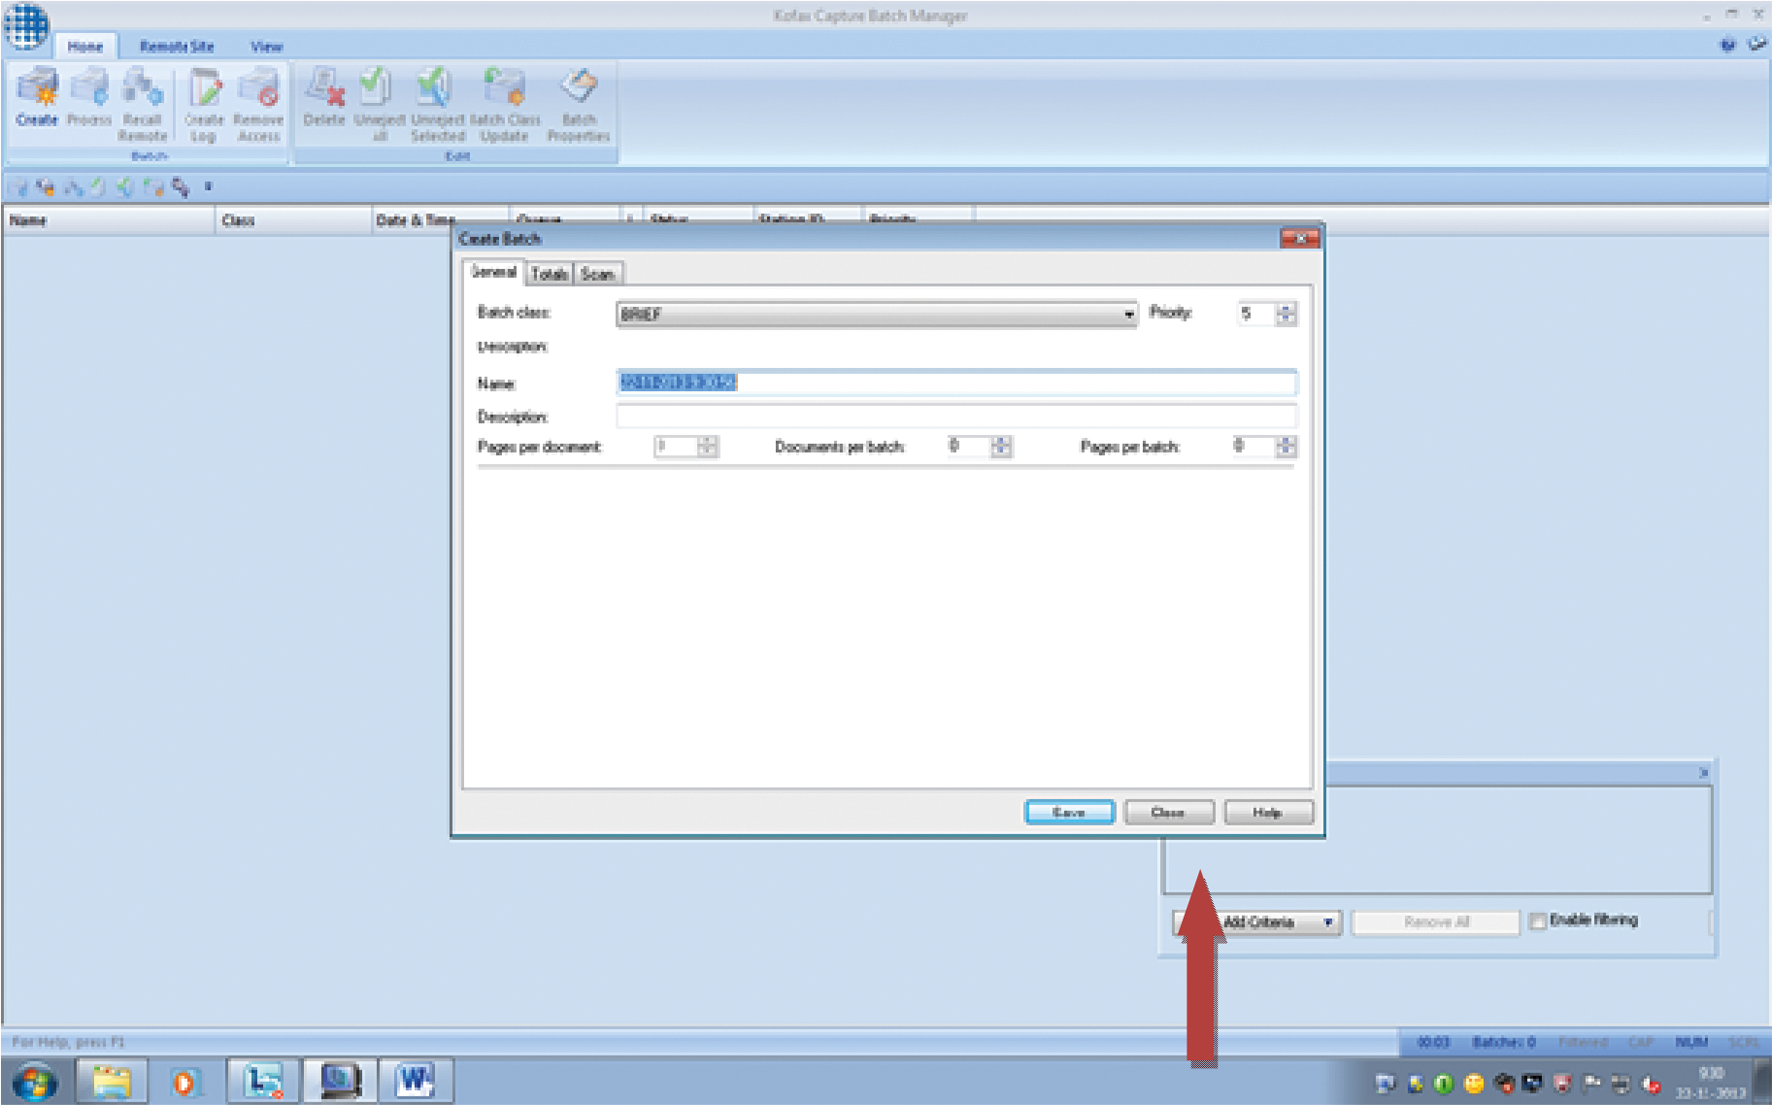Switch to the Scan tab
The image size is (1772, 1105).
(x=597, y=274)
